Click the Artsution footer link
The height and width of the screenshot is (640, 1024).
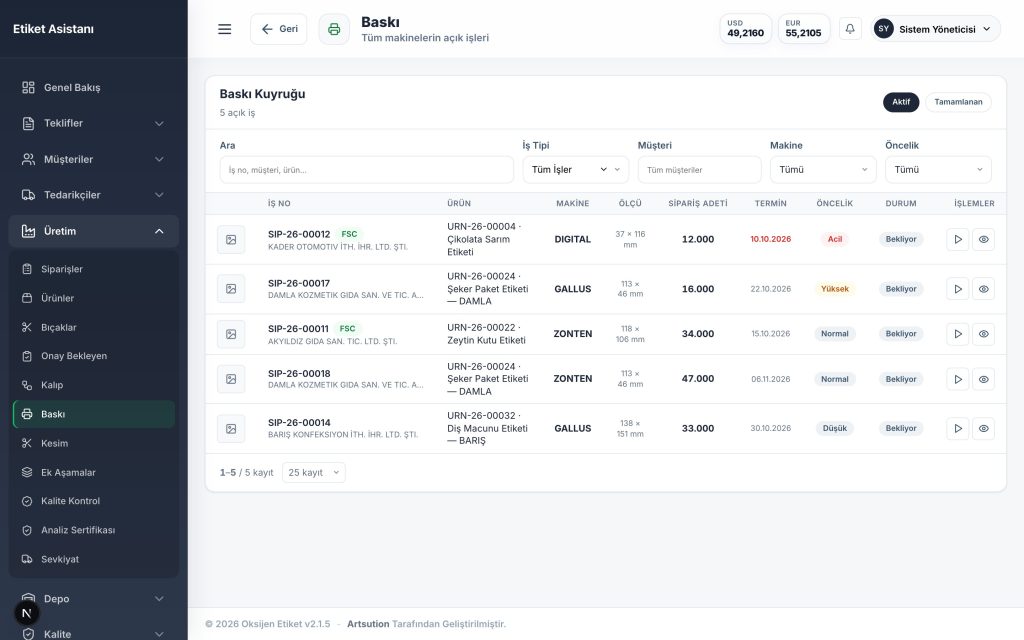click(x=368, y=624)
